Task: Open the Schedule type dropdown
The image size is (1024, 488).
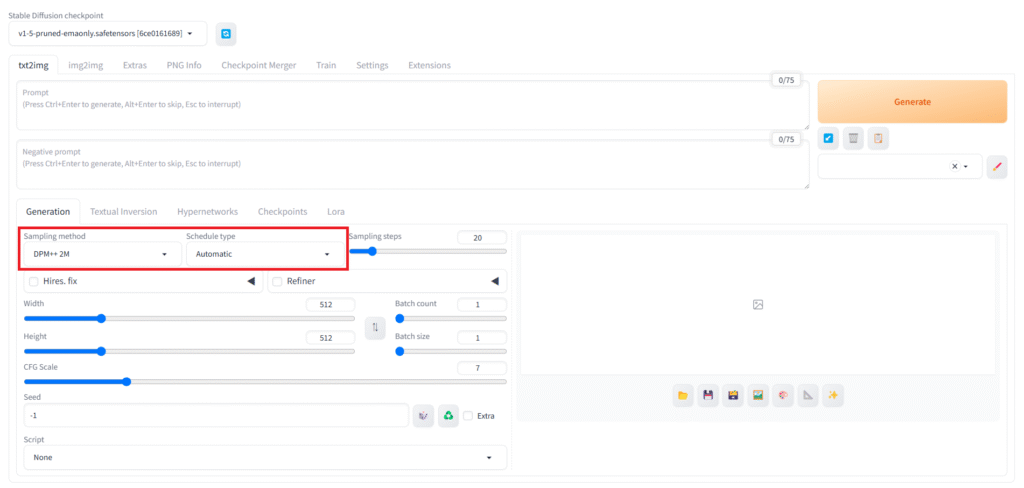Action: 262,254
